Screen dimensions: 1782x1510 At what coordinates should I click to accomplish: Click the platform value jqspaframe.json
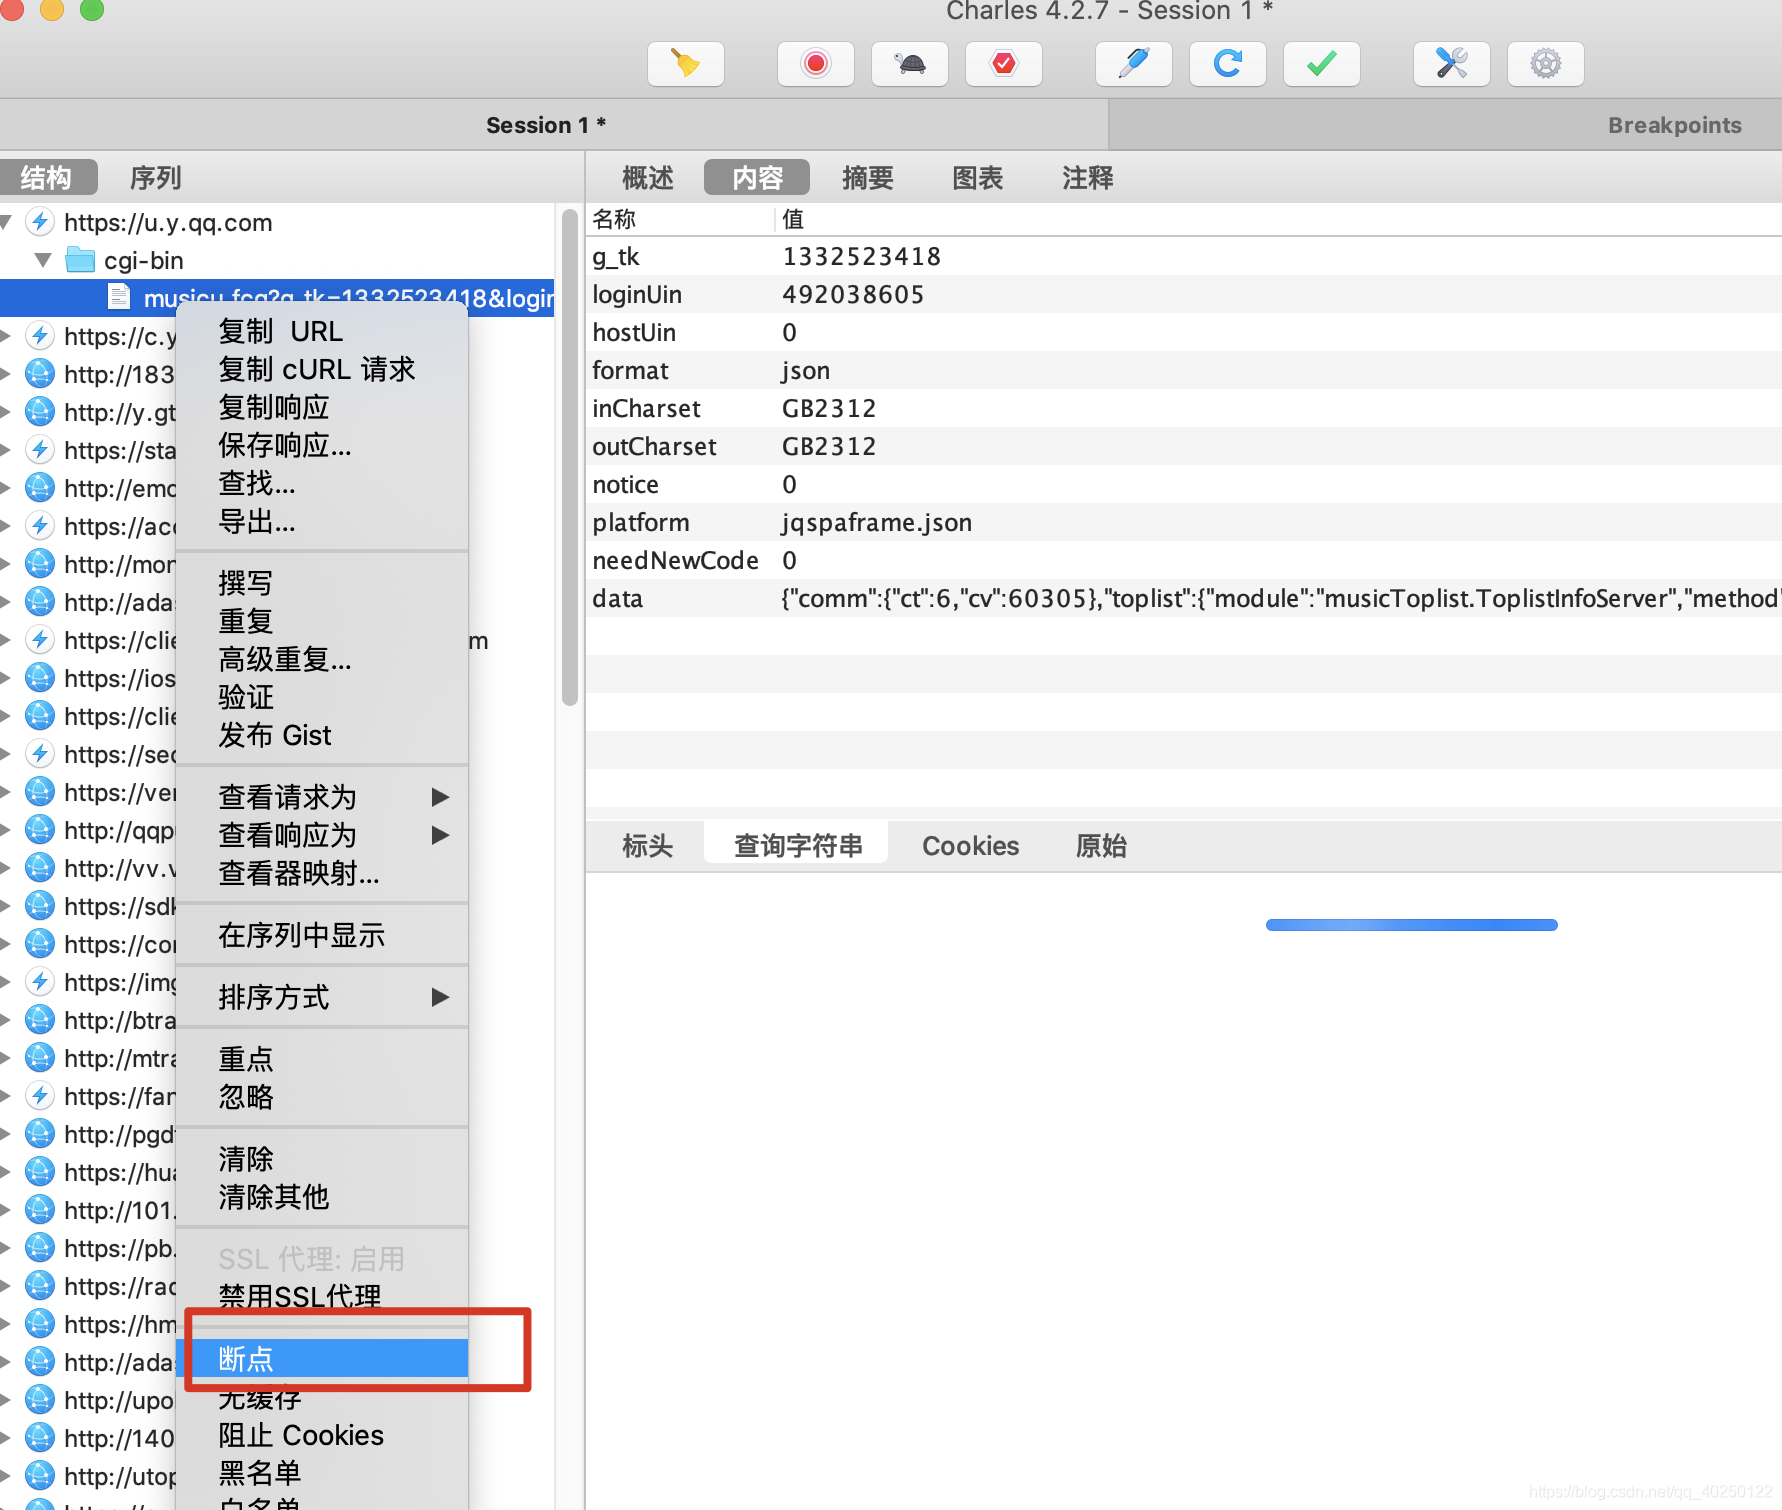[877, 523]
